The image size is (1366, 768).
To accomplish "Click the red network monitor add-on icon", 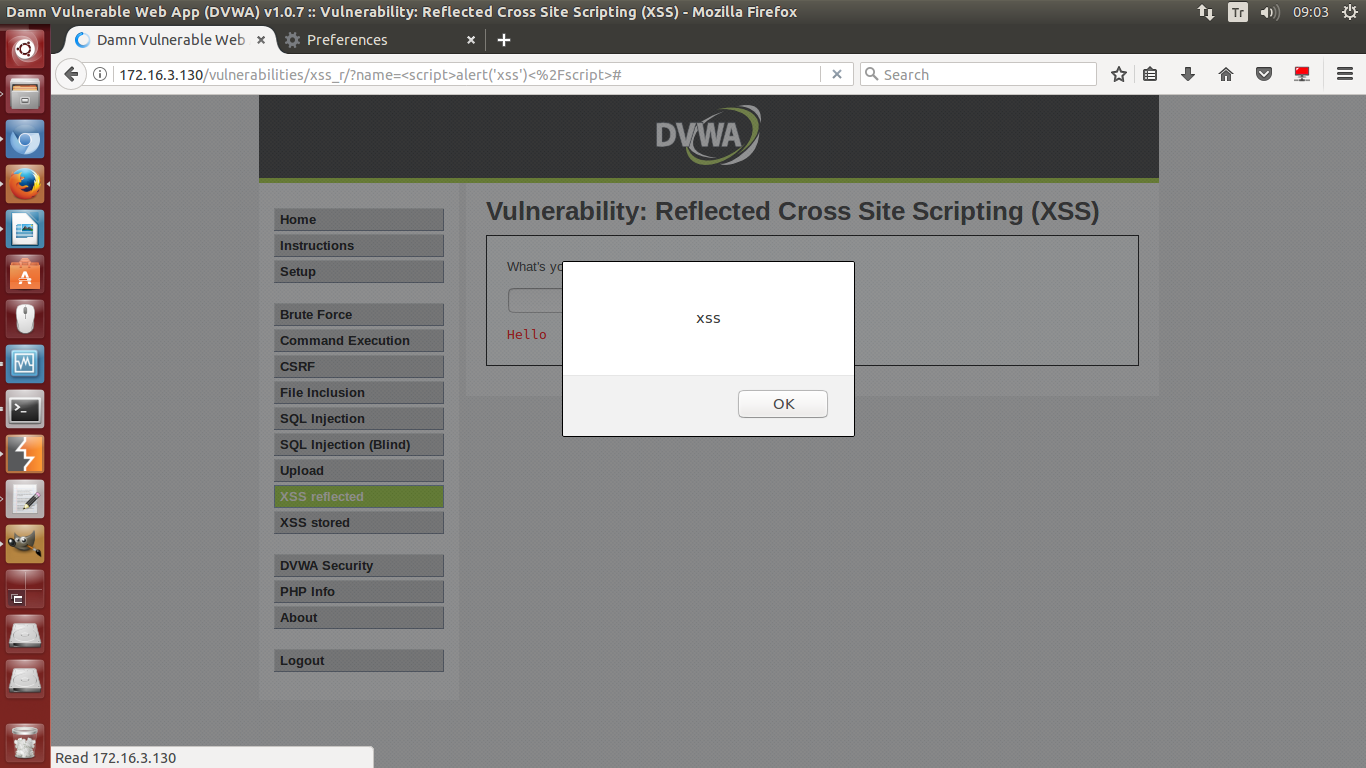I will (1302, 74).
